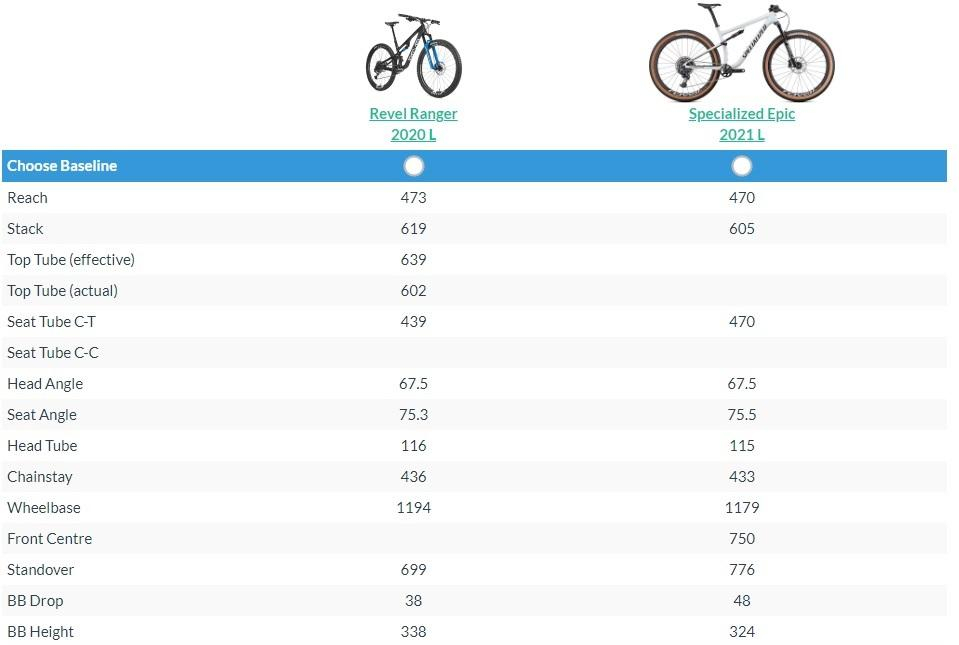Viewport: 959px width, 645px height.
Task: Select the Top Tube (effective) row label
Action: tap(70, 260)
